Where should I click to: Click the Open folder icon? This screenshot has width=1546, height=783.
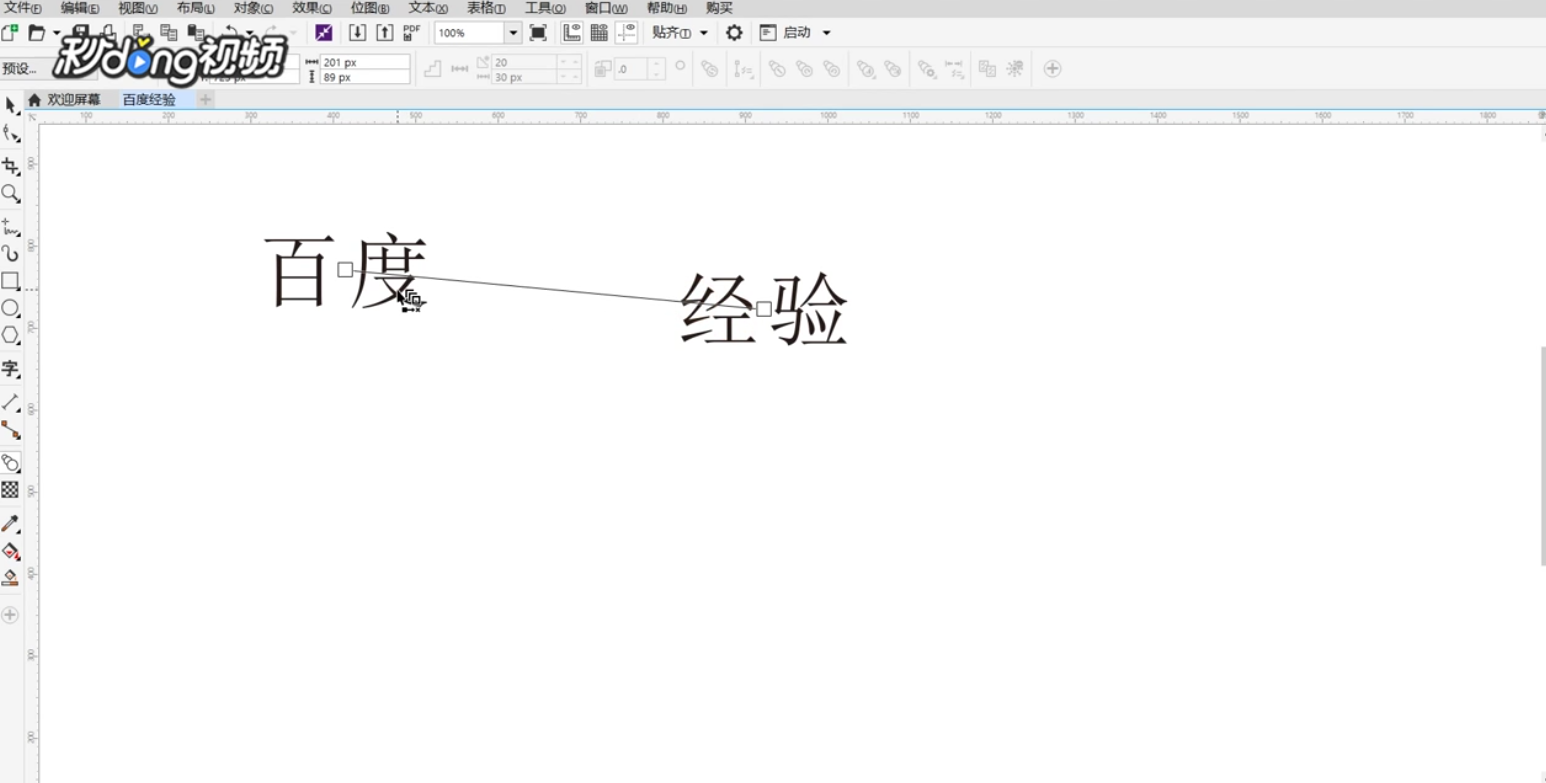pos(37,32)
